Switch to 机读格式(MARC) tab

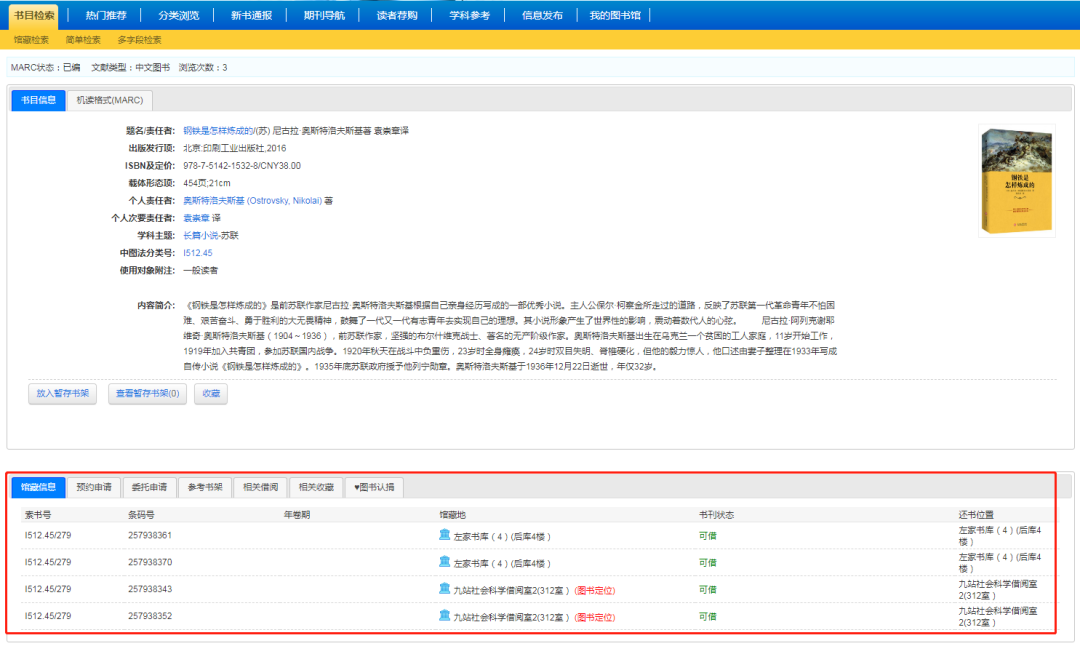[x=110, y=100]
